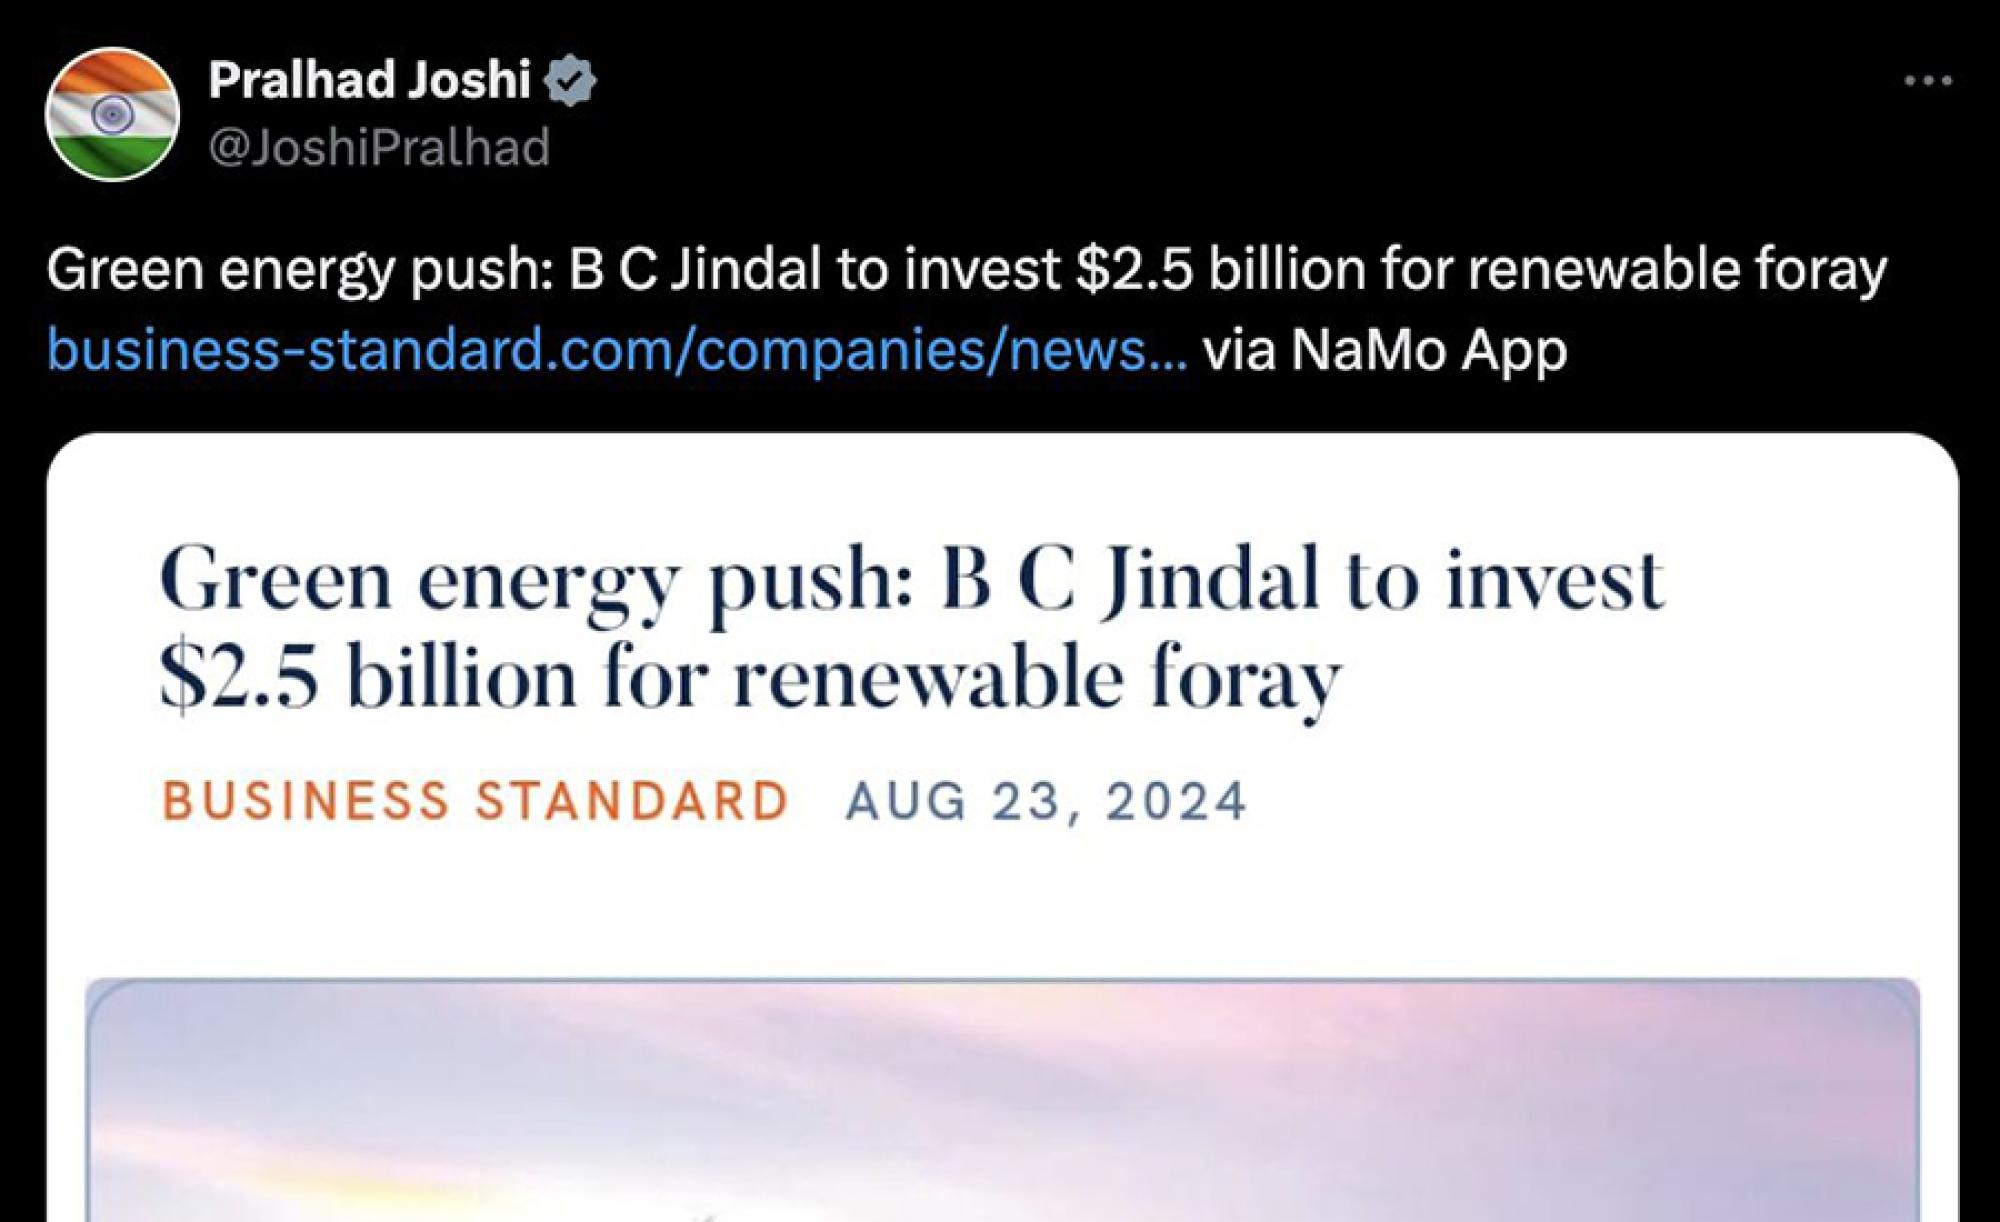Click the AUG 23, 2024 date
The width and height of the screenshot is (2000, 1222).
[x=1046, y=801]
